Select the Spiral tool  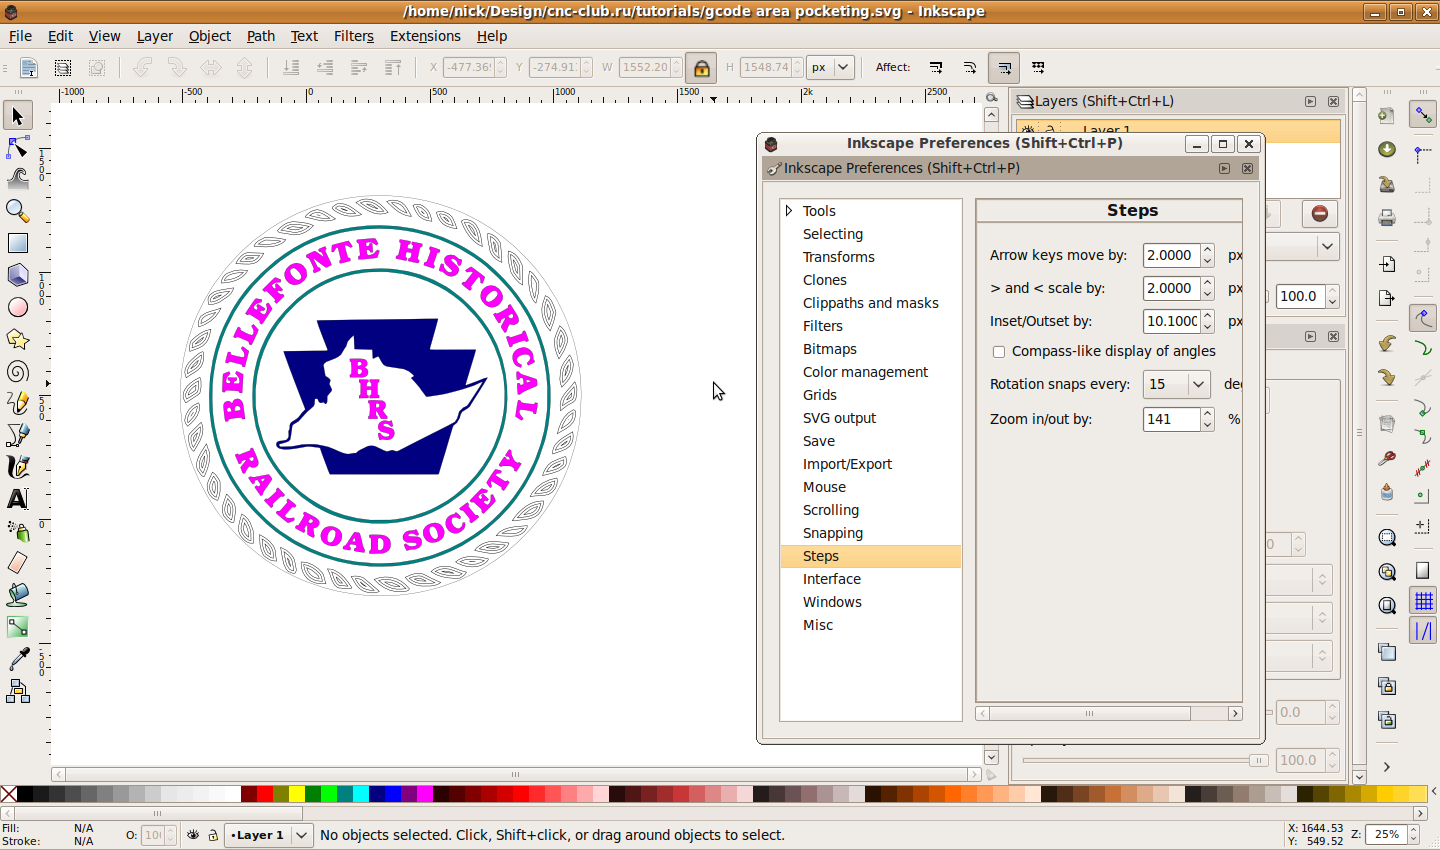[x=17, y=371]
